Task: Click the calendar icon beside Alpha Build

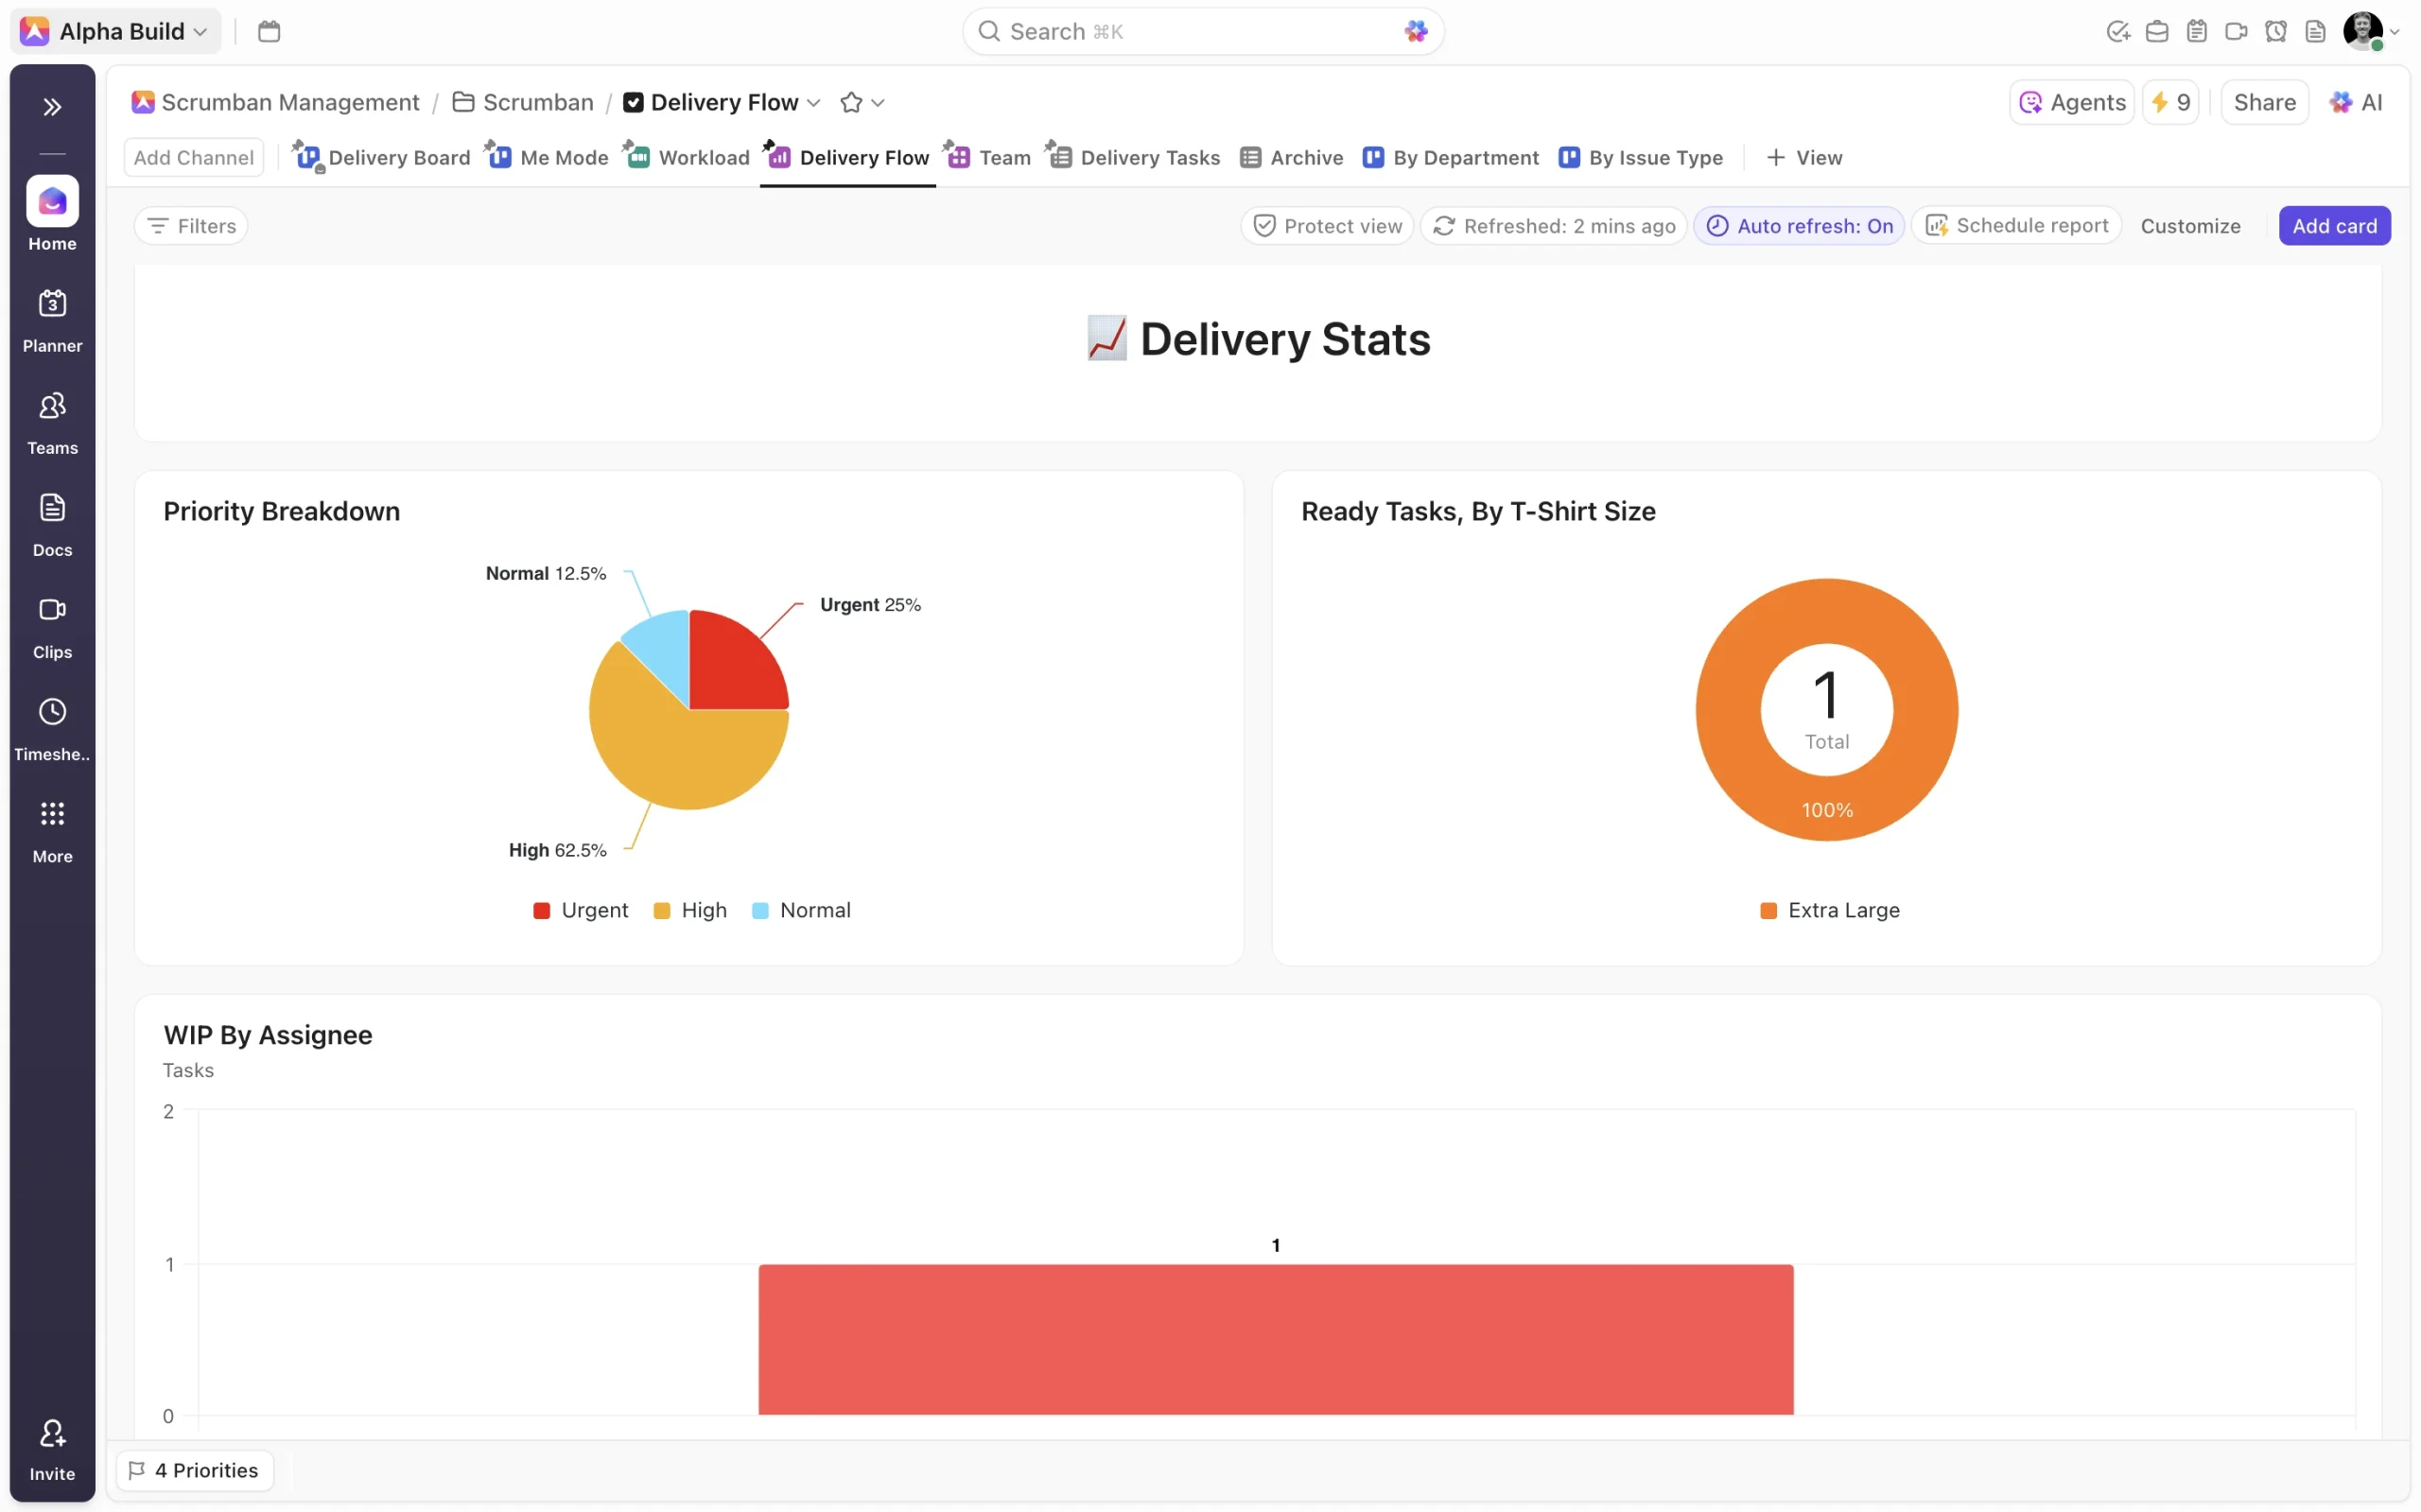Action: 269,31
